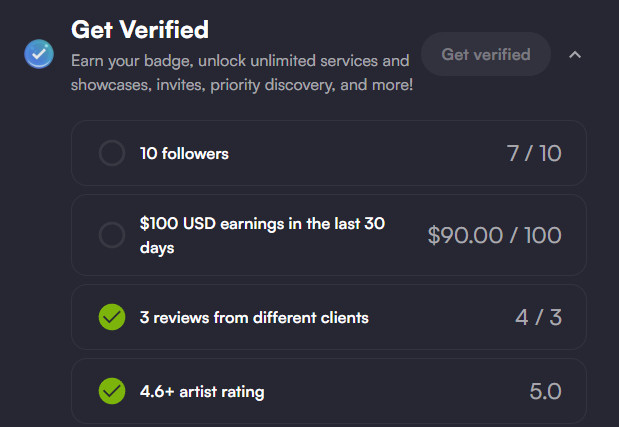Click the green checkmark beside artist rating
The image size is (619, 427).
112,391
